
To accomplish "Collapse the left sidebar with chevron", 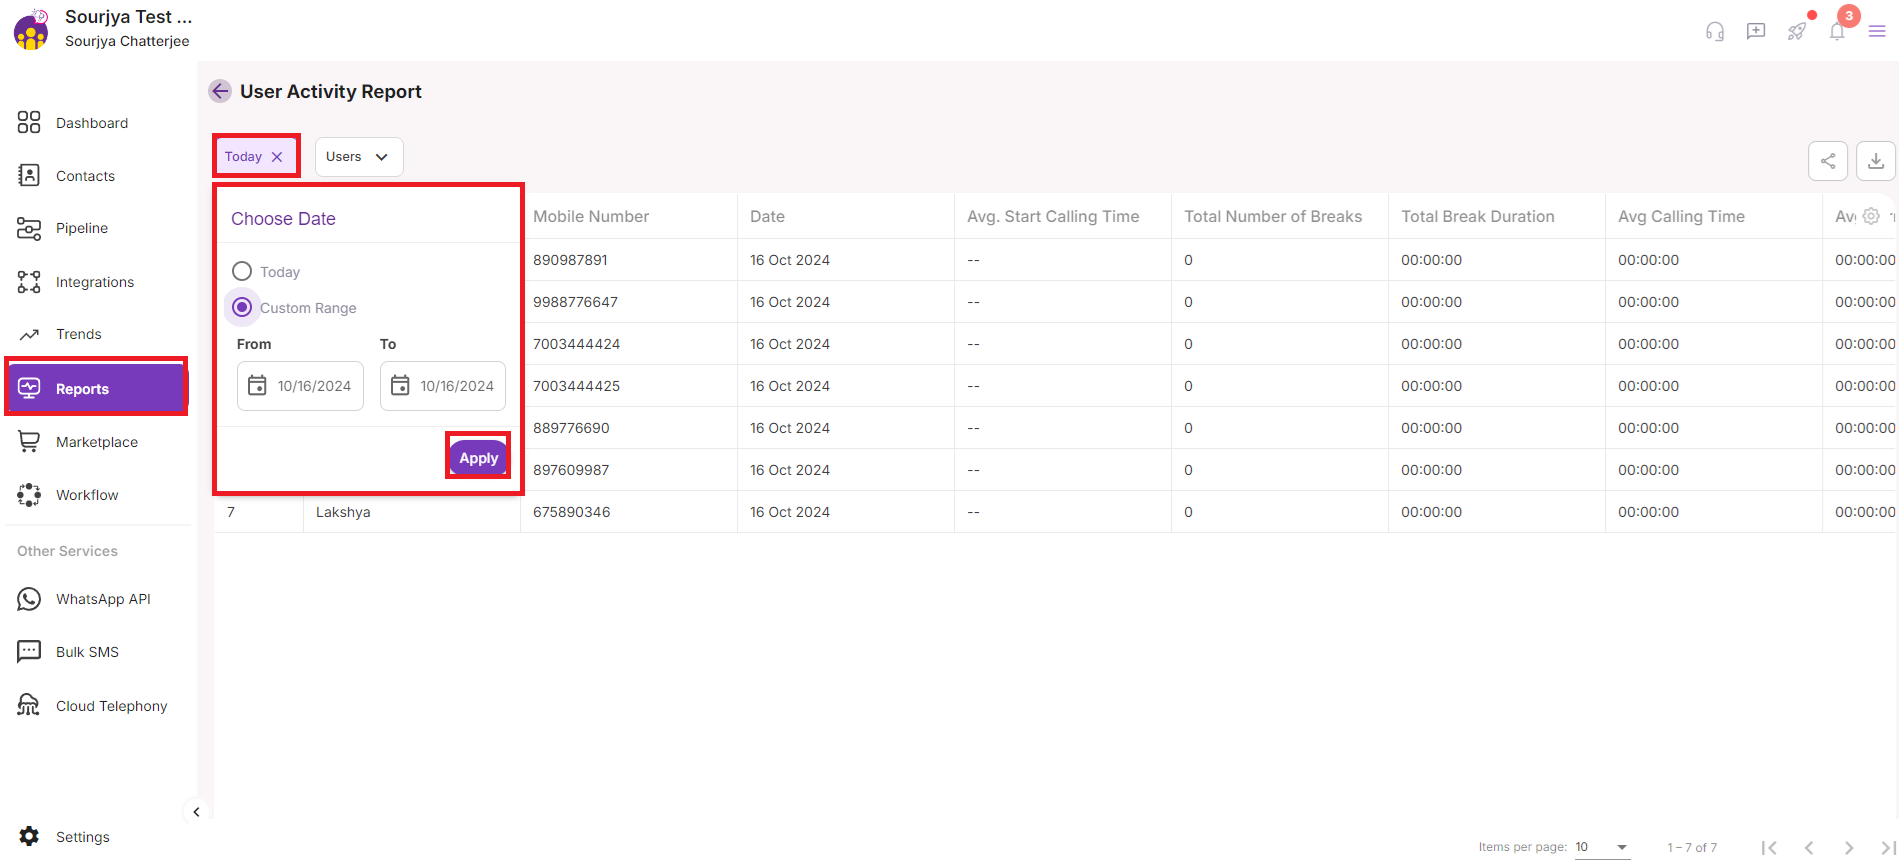I will 196,812.
